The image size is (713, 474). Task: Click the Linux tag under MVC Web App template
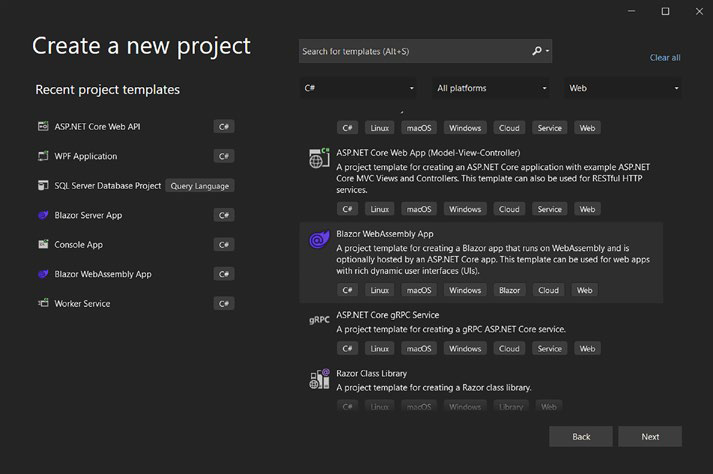click(x=379, y=209)
